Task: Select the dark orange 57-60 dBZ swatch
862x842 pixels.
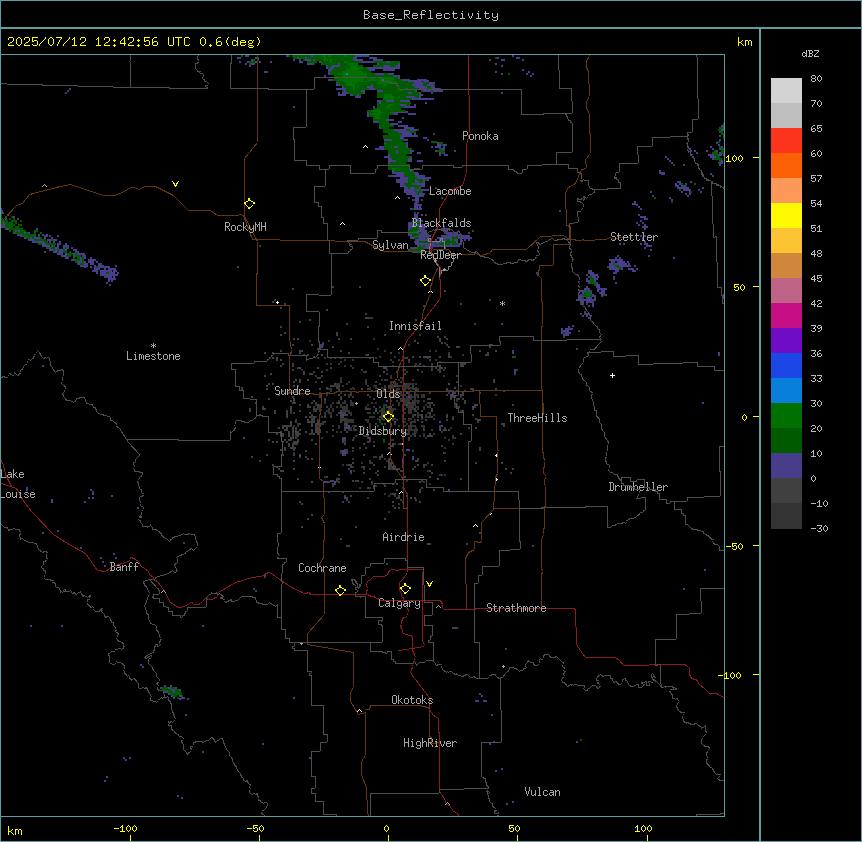Action: click(x=786, y=165)
